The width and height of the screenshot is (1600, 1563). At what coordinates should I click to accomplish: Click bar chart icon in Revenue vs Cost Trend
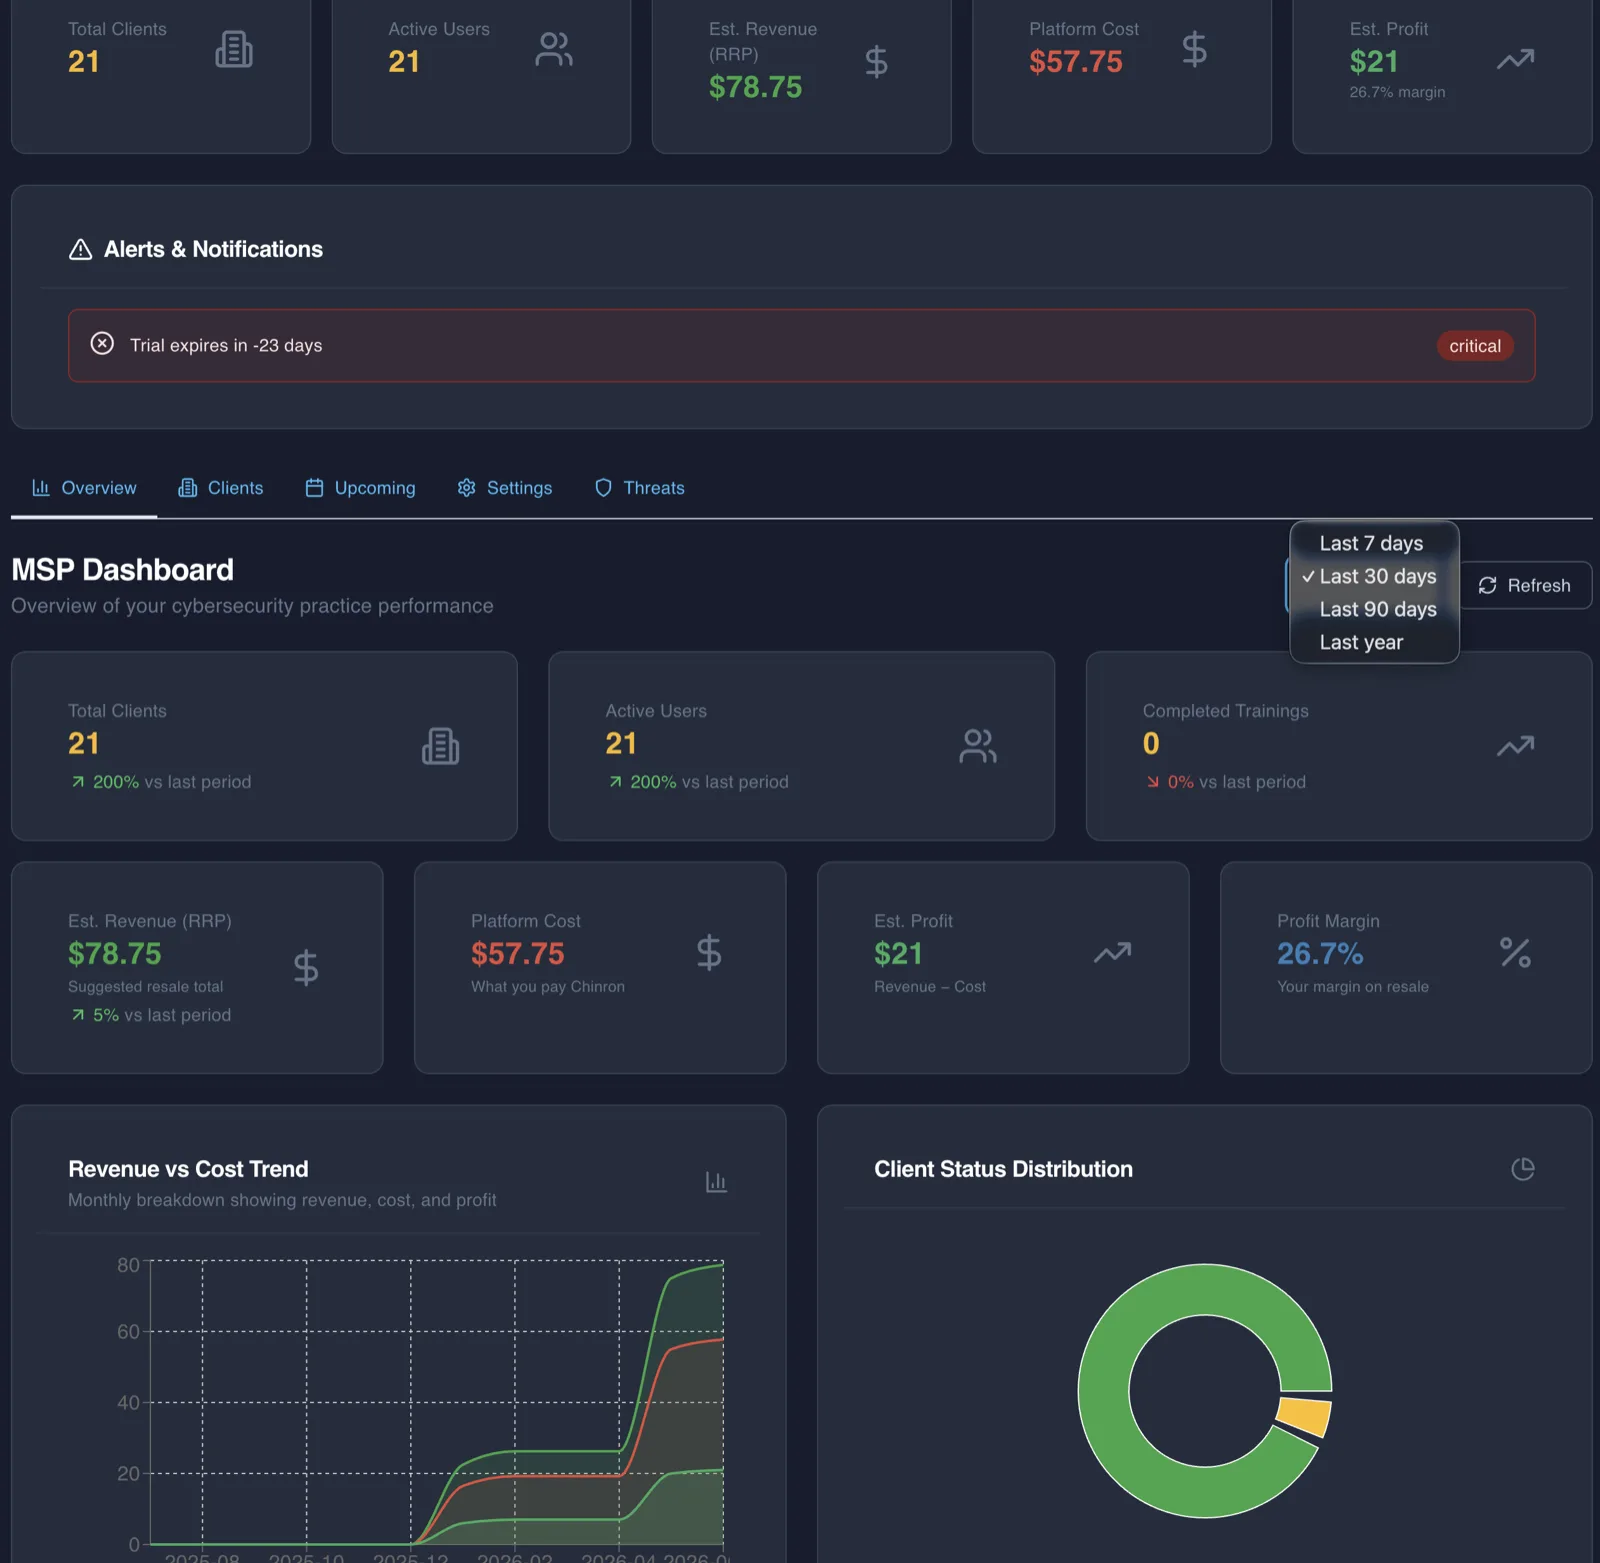point(716,1182)
